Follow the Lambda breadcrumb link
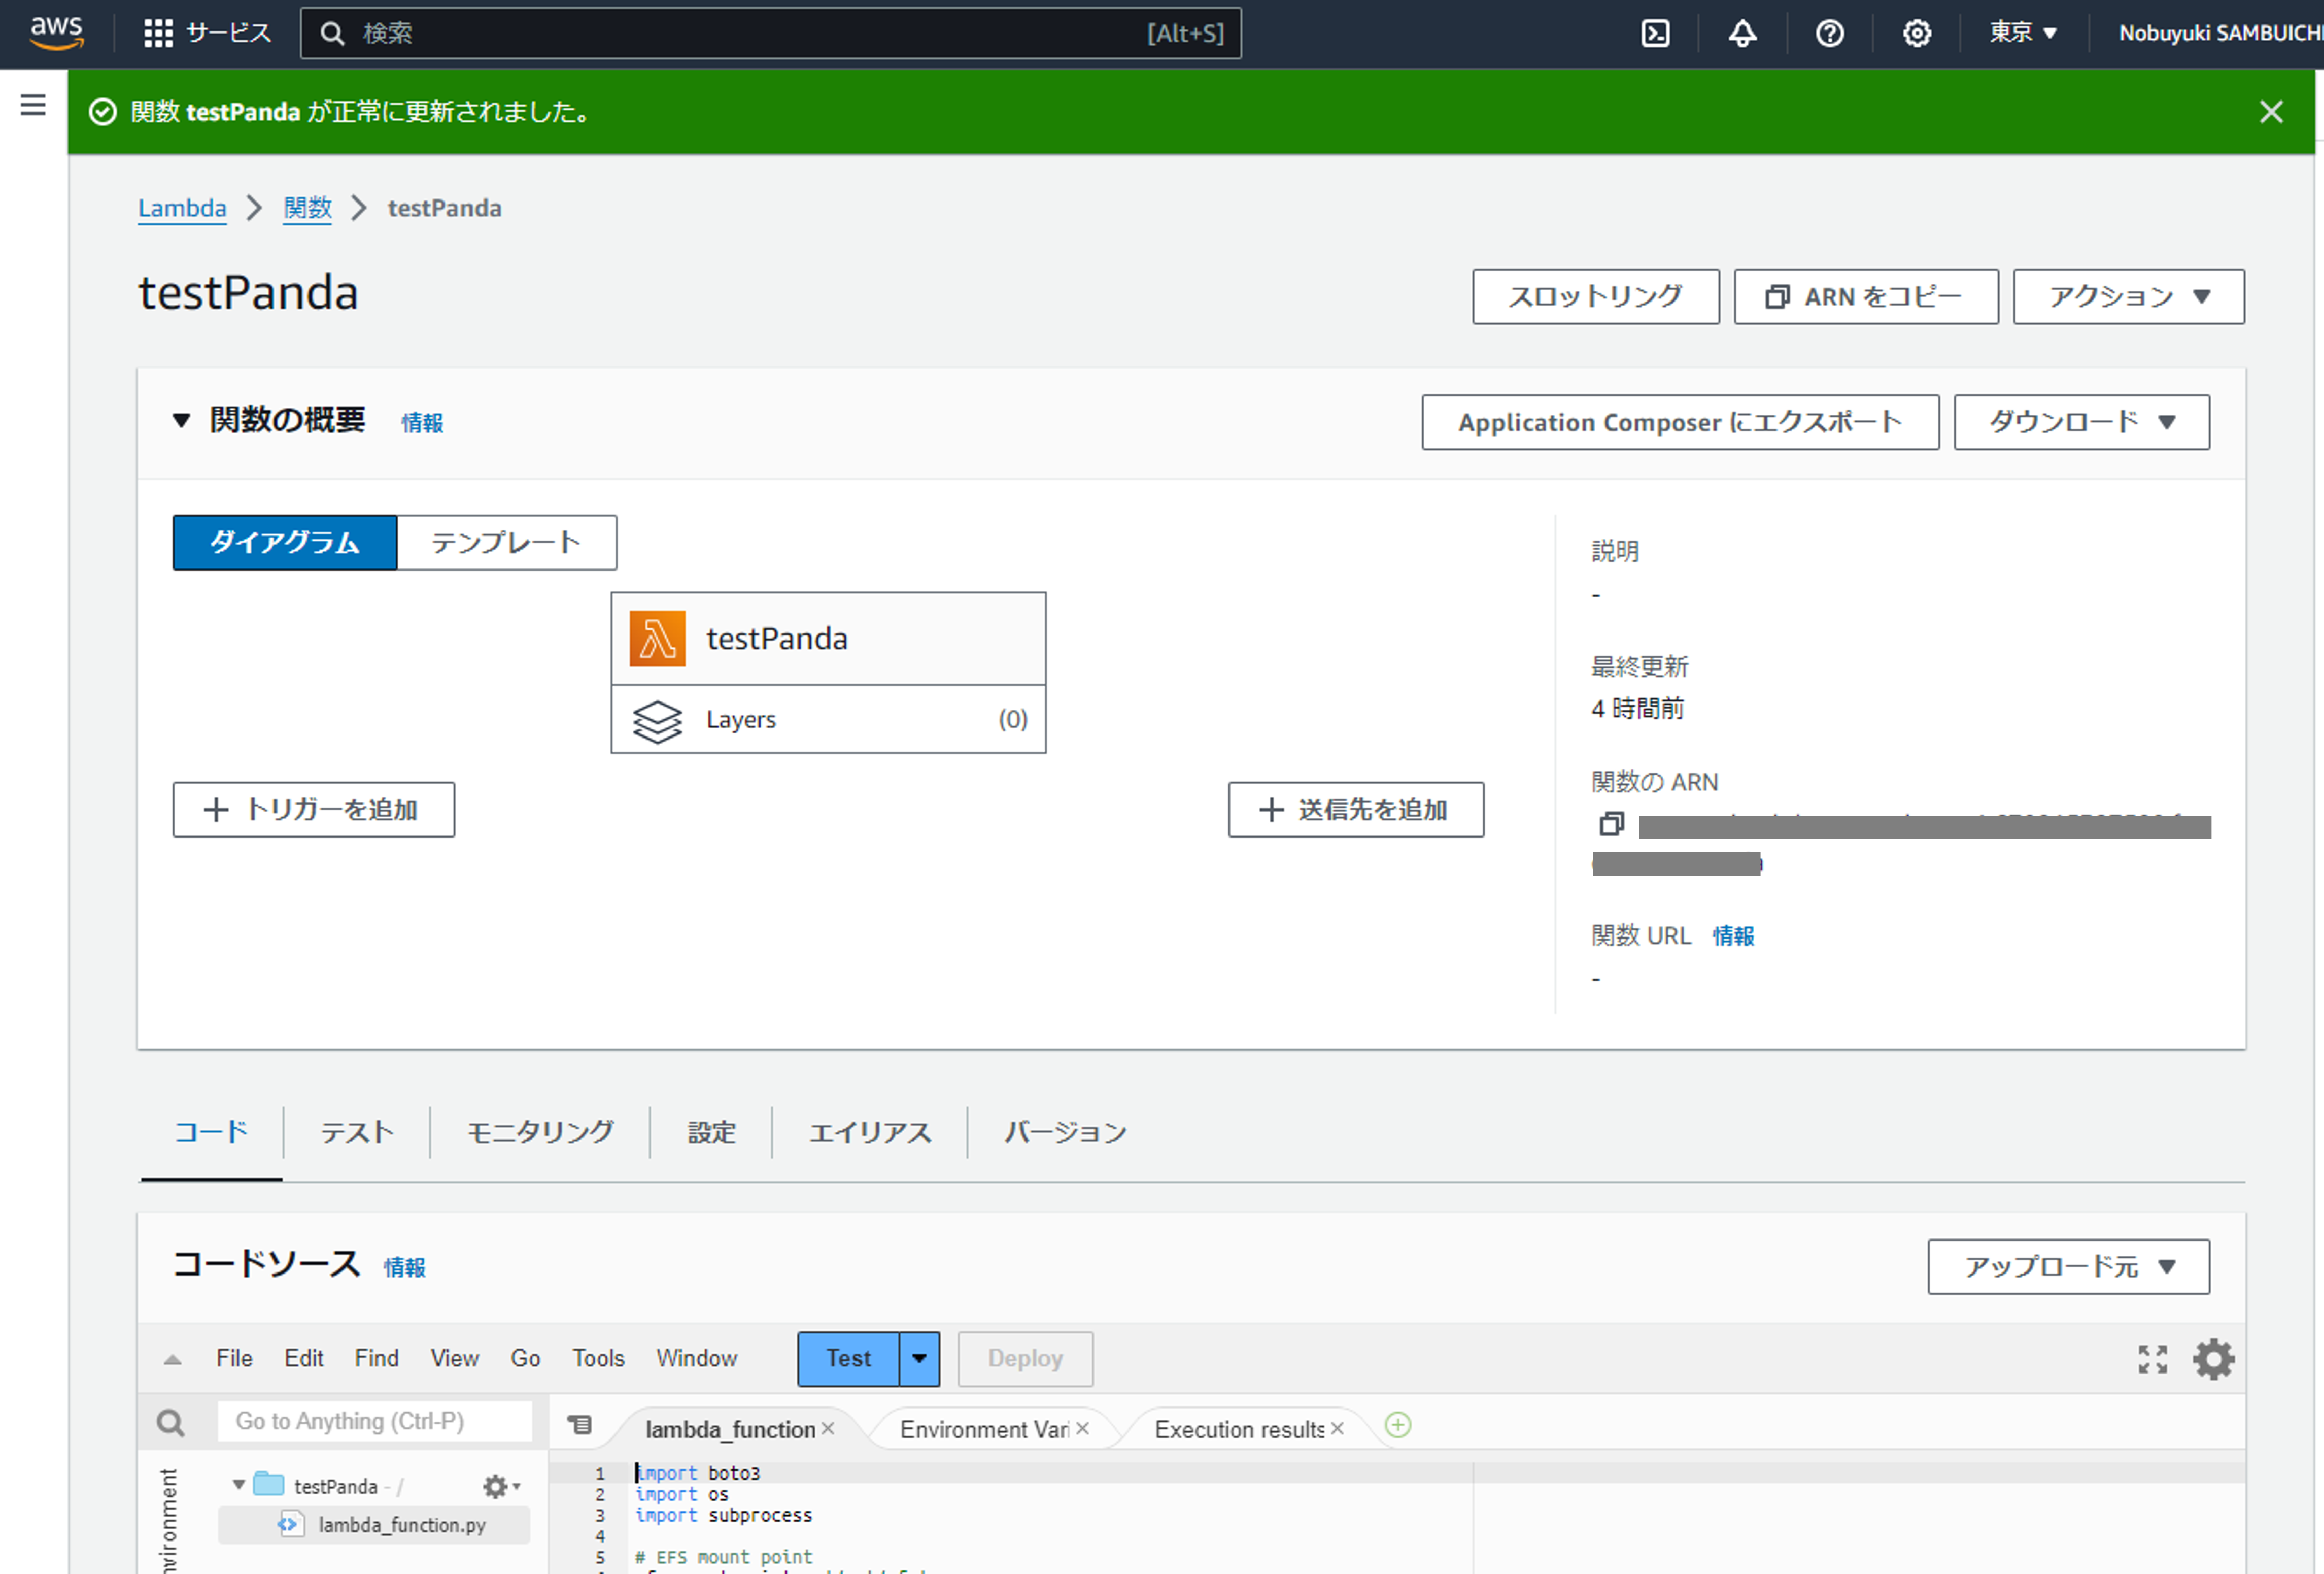This screenshot has width=2324, height=1574. point(182,208)
